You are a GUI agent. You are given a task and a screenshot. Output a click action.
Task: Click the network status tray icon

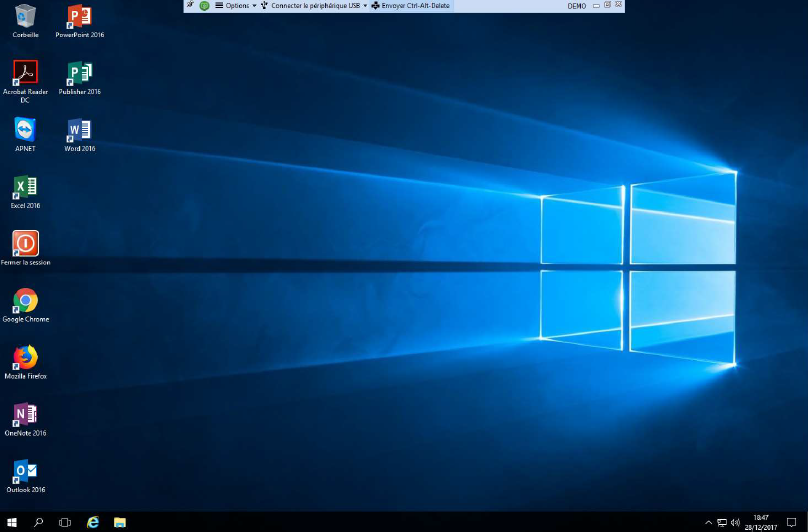click(x=722, y=523)
